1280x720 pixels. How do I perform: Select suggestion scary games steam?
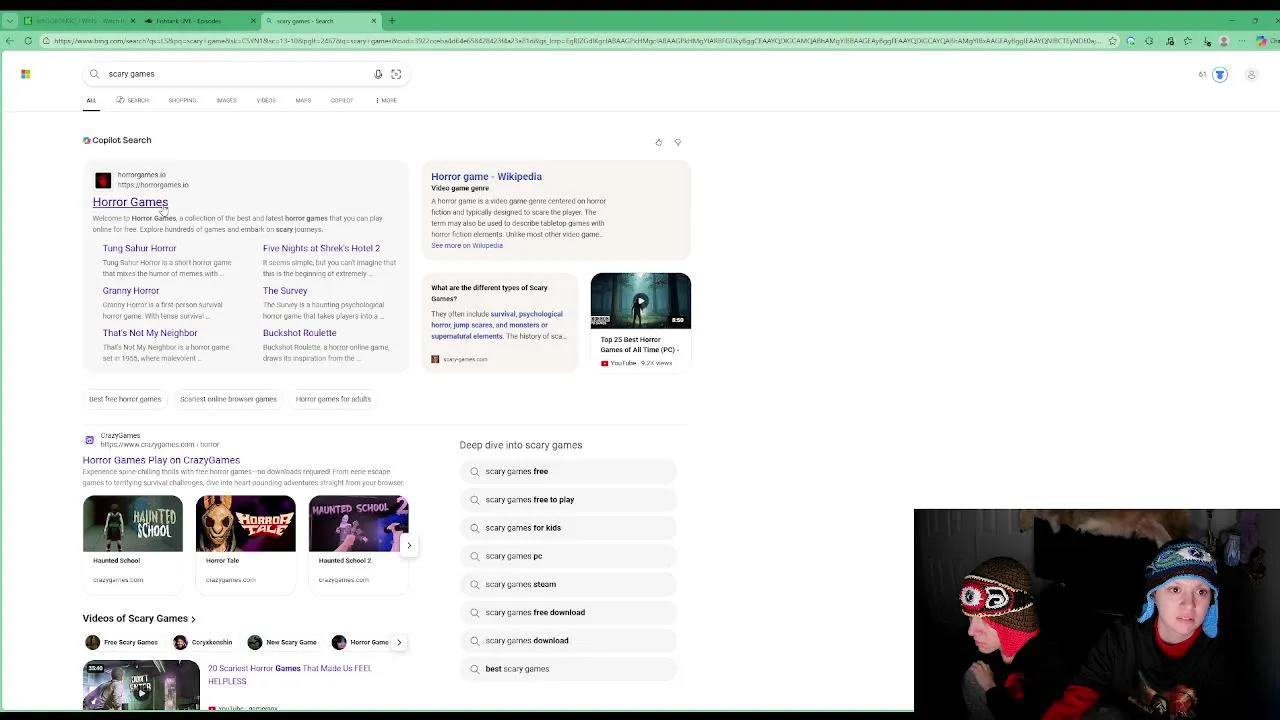pos(568,584)
